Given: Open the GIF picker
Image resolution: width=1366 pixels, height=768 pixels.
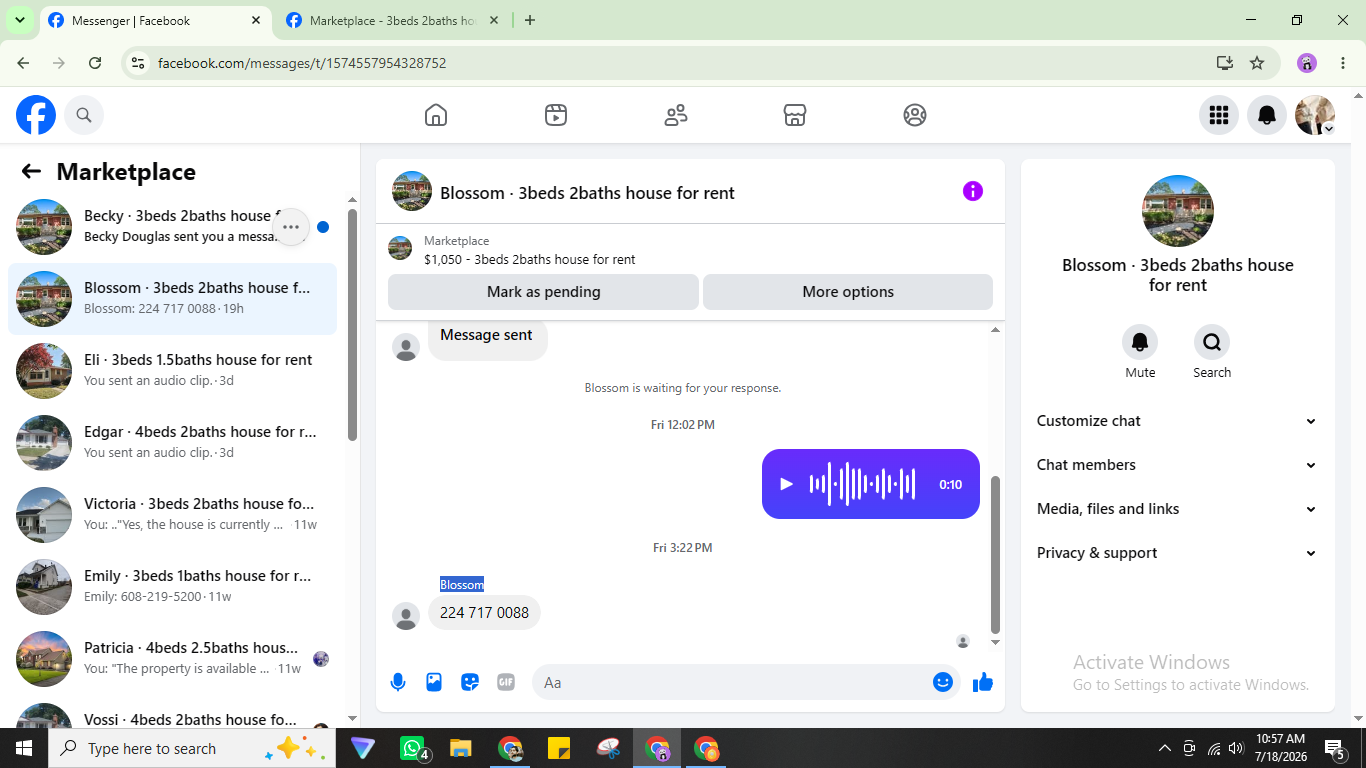Looking at the screenshot, I should 506,682.
